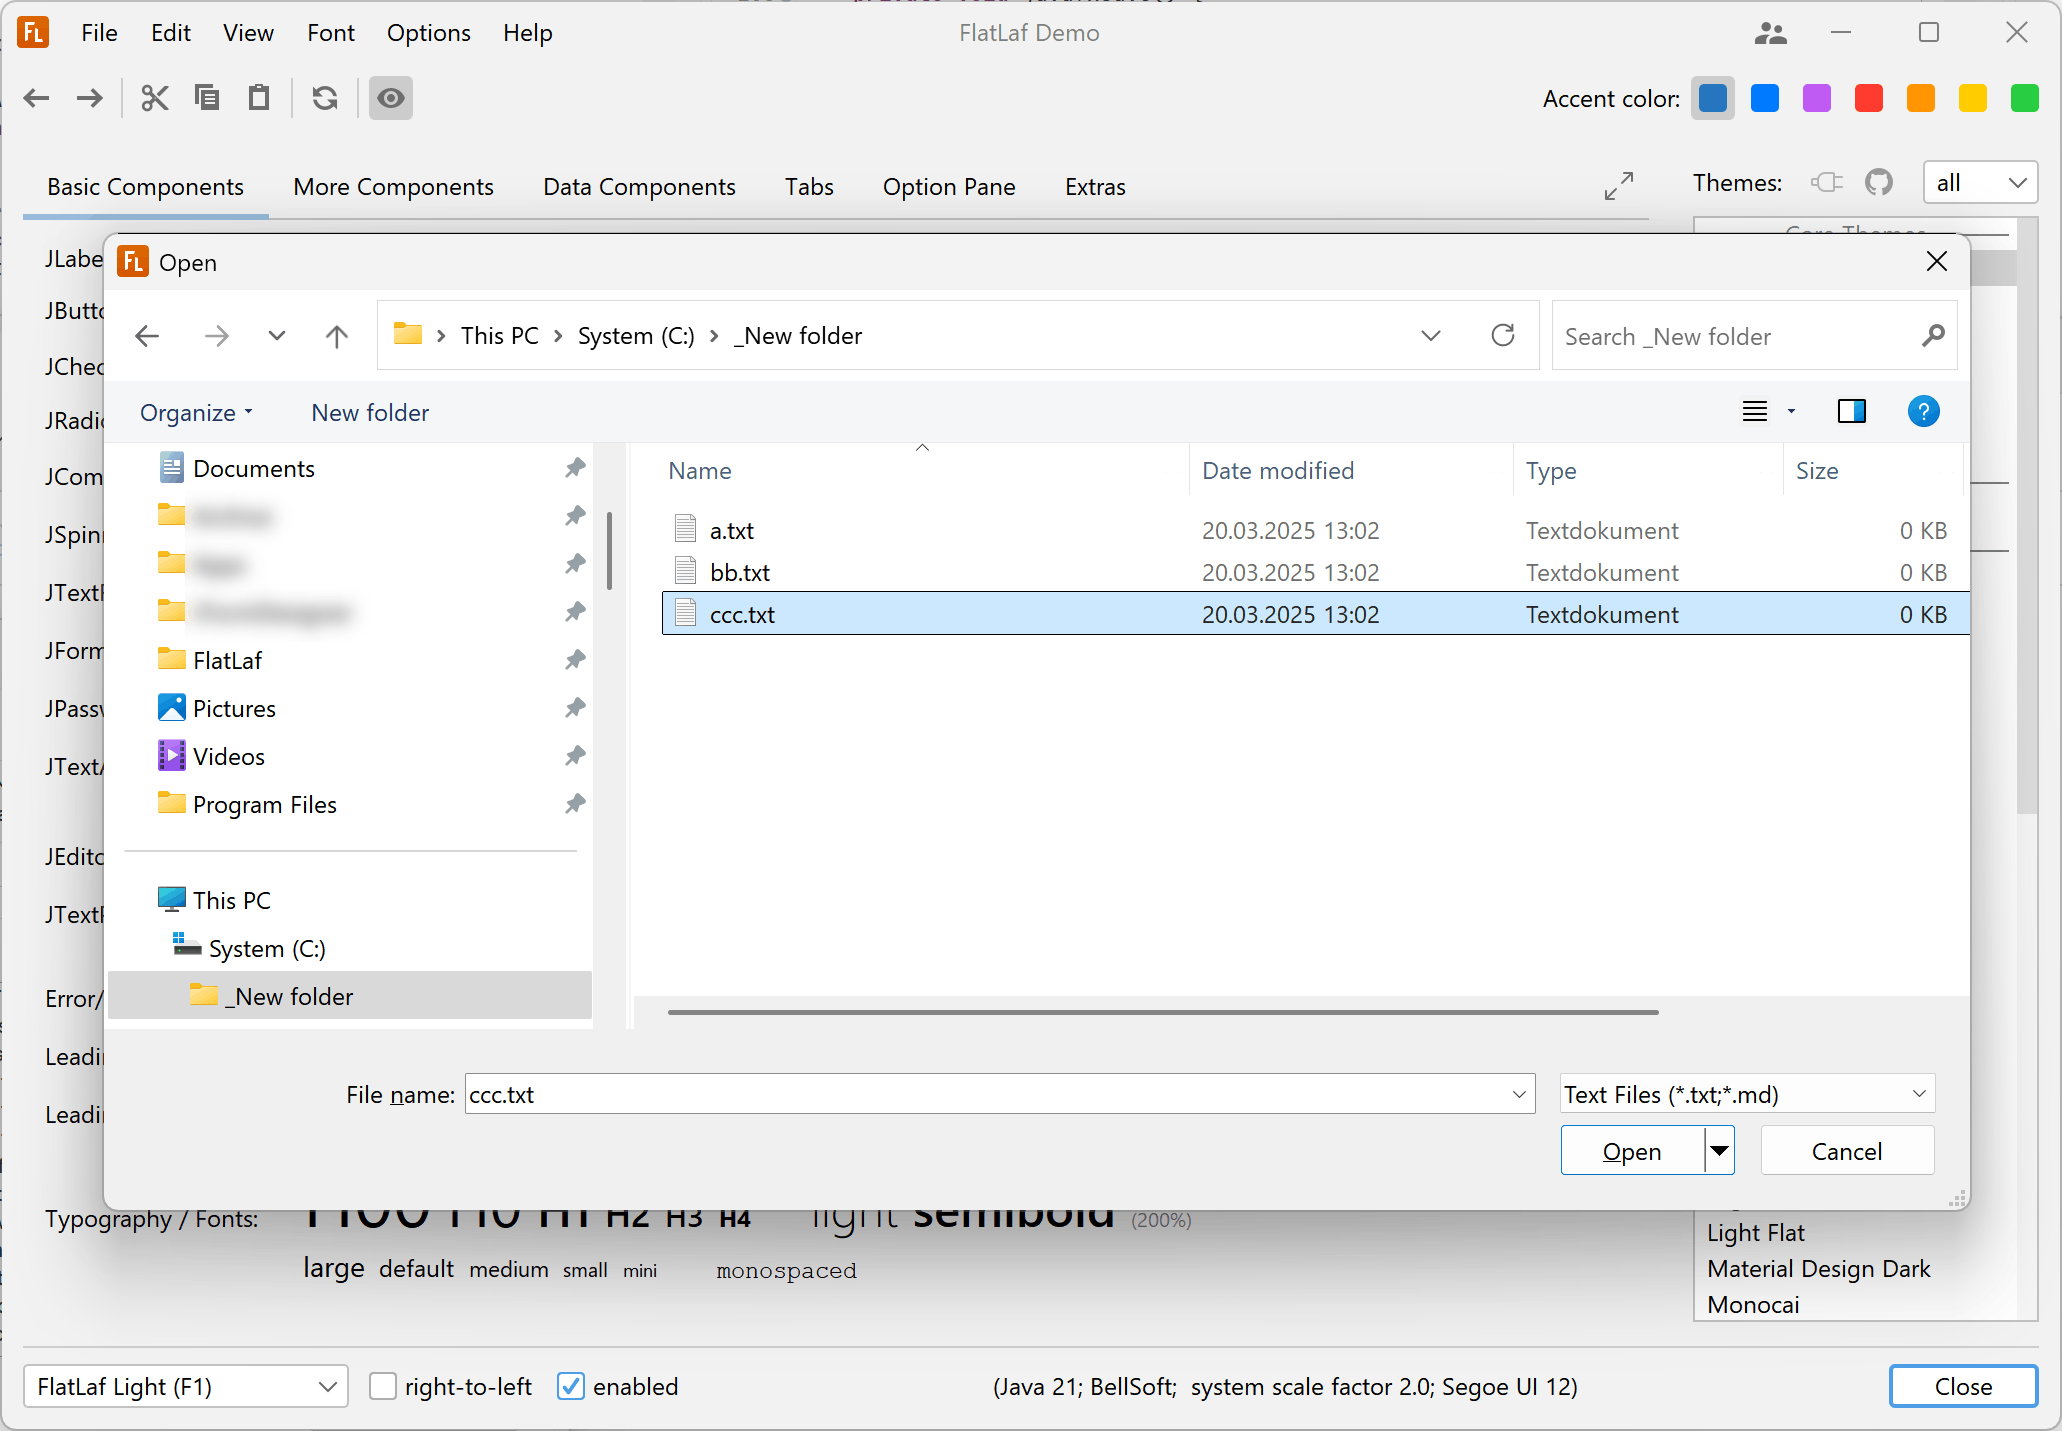Sort files by the Date modified column
This screenshot has width=2062, height=1431.
pyautogui.click(x=1350, y=471)
